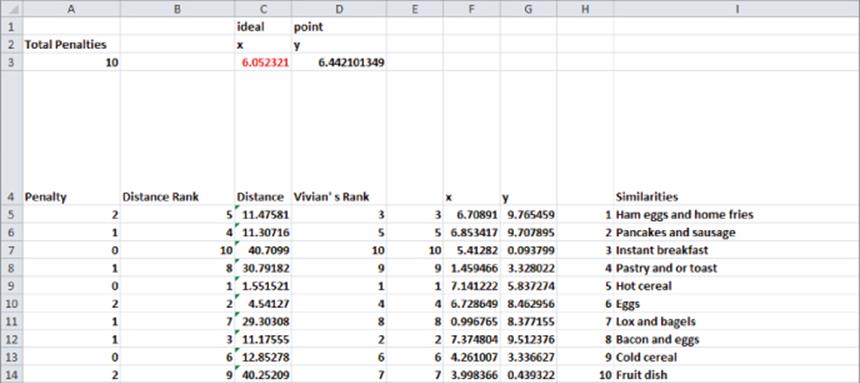Select the 'Total Penalties' cell

click(71, 44)
